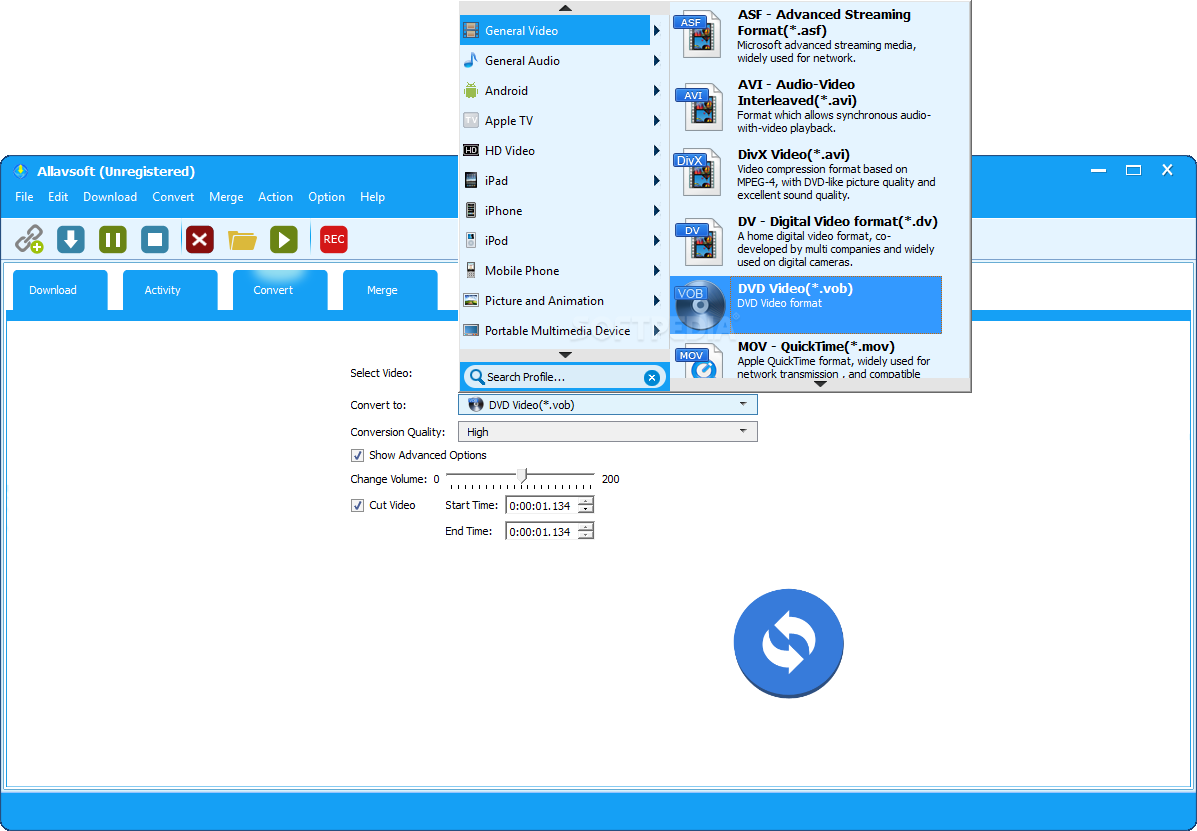Open the Edit menu
This screenshot has height=831, width=1197.
[x=58, y=197]
